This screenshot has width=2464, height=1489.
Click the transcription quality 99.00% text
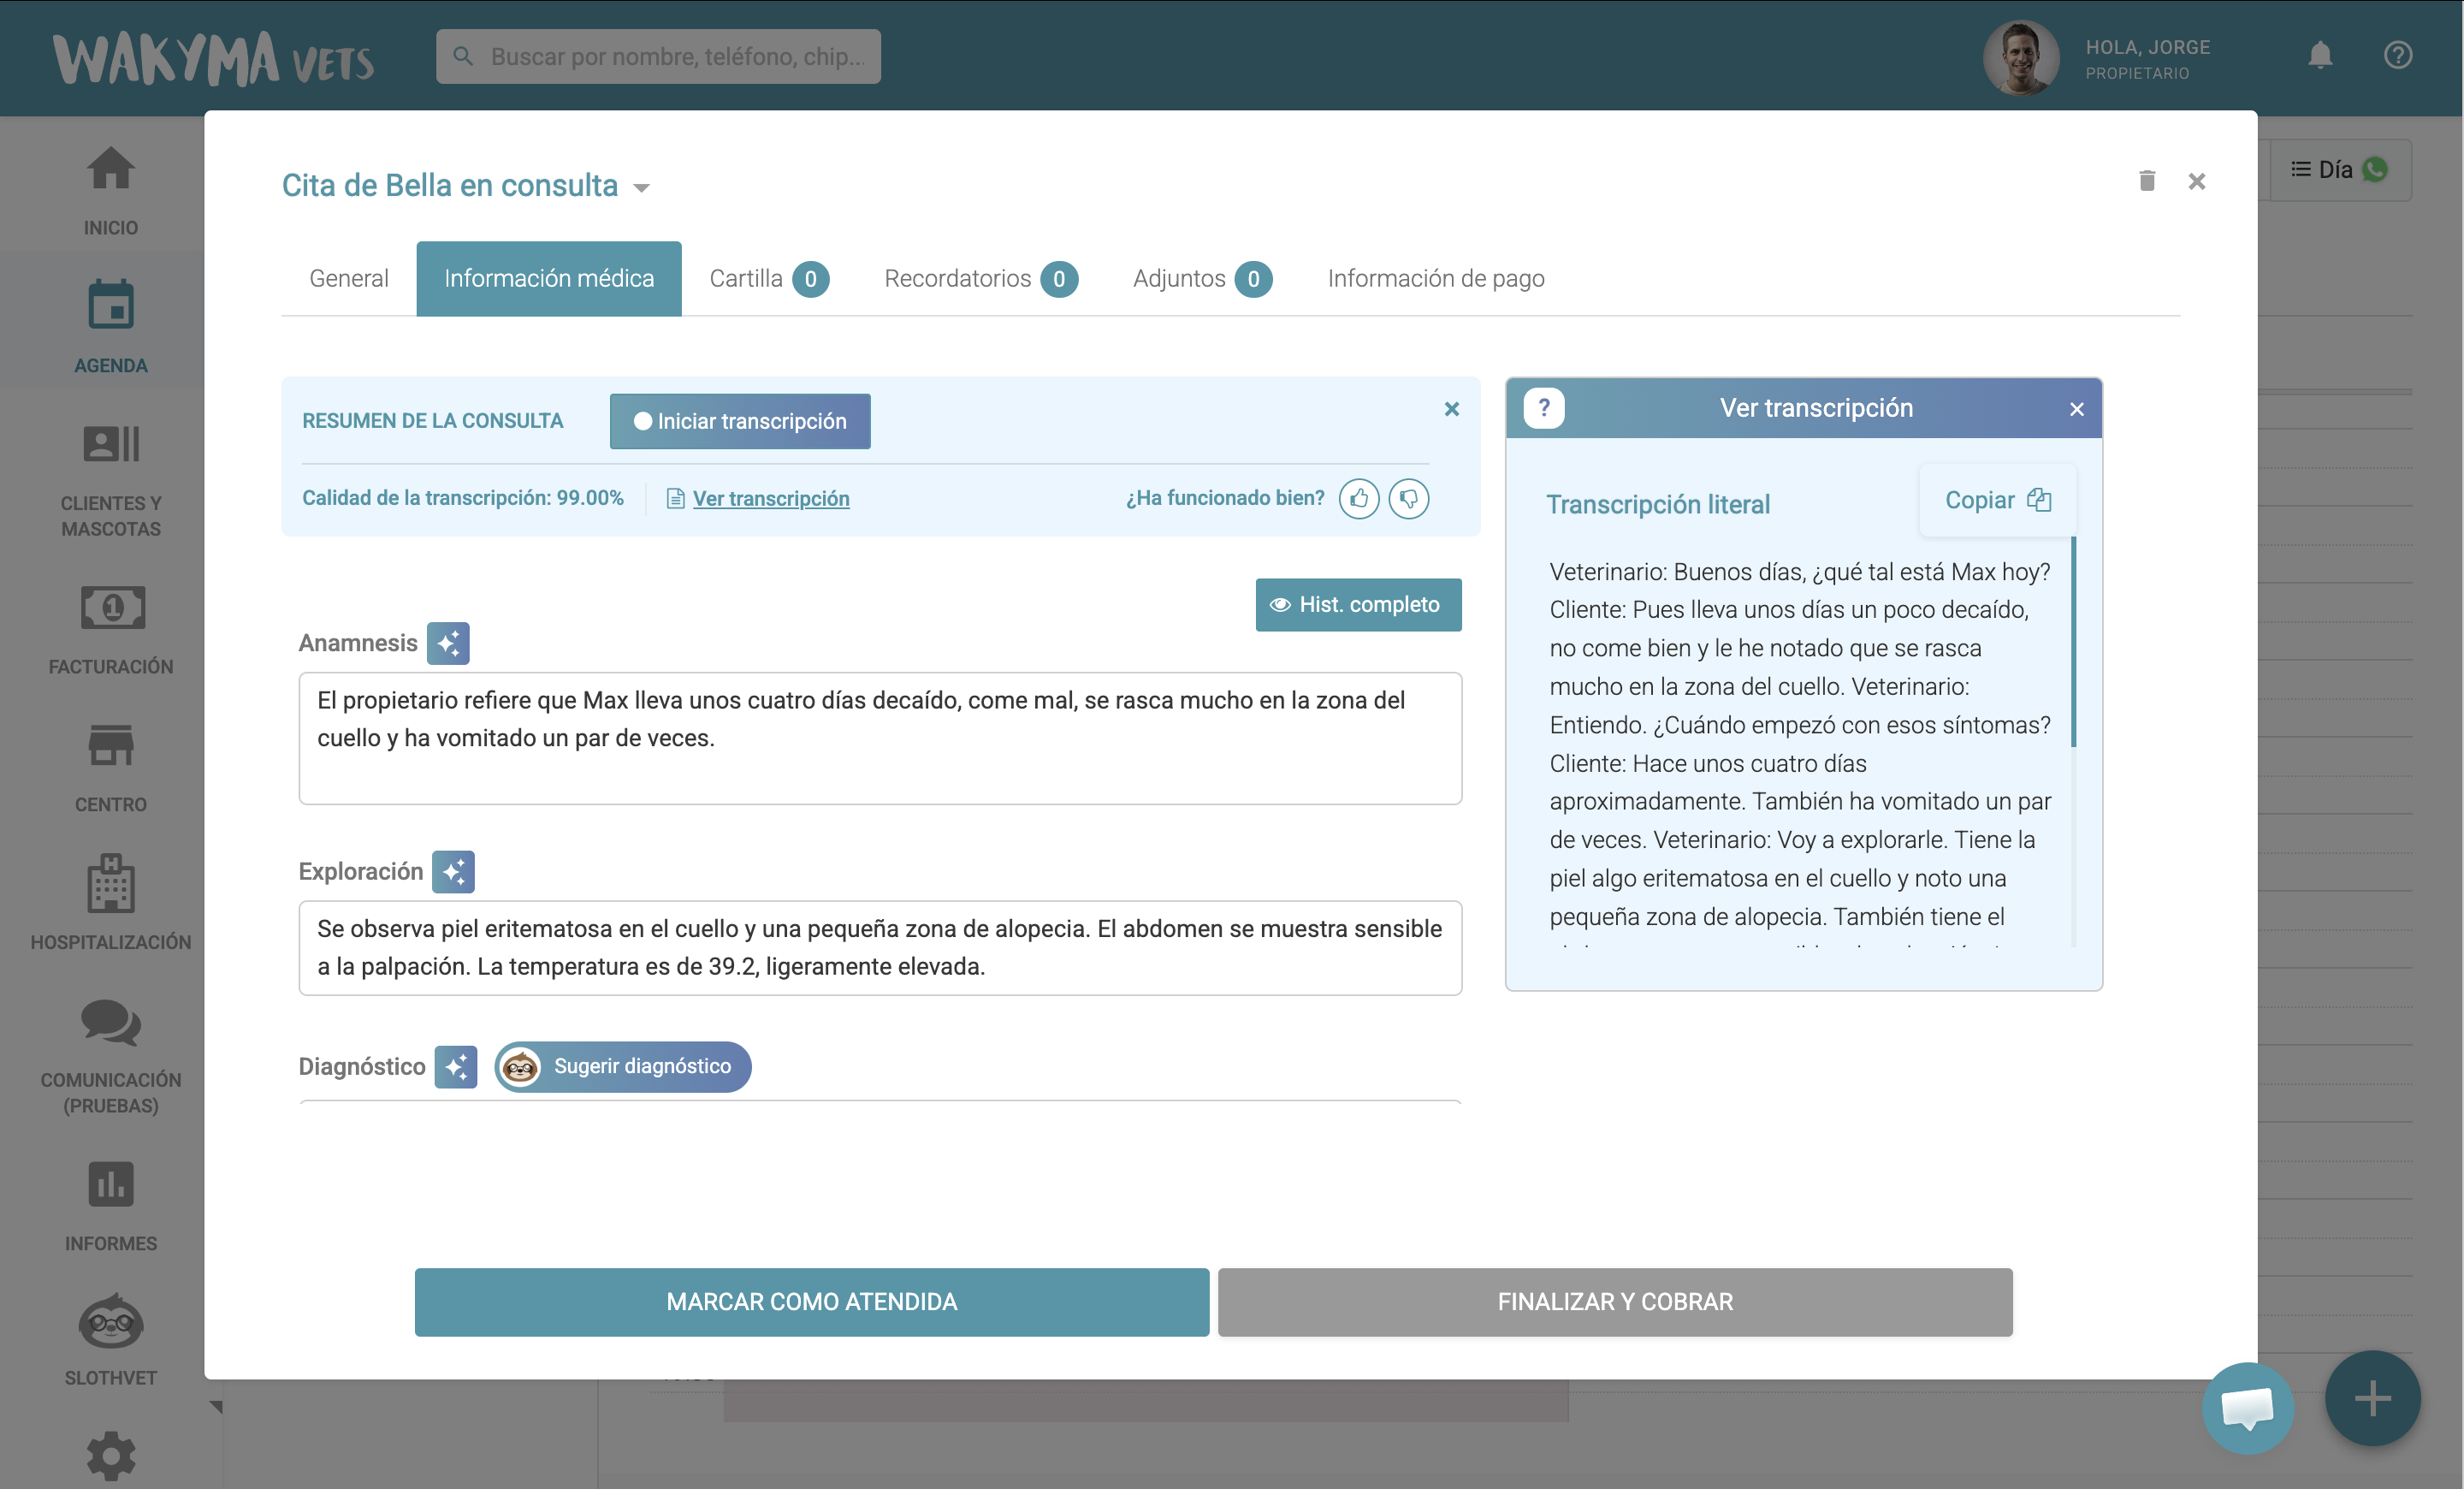462,498
